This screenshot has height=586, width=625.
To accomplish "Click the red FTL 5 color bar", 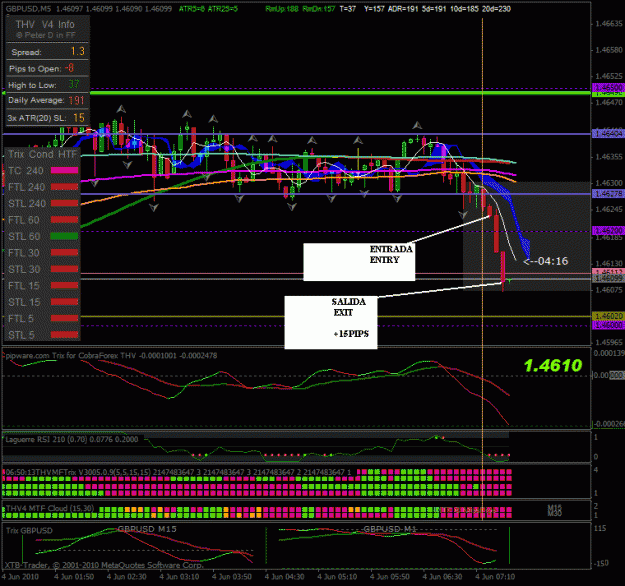I will click(64, 318).
